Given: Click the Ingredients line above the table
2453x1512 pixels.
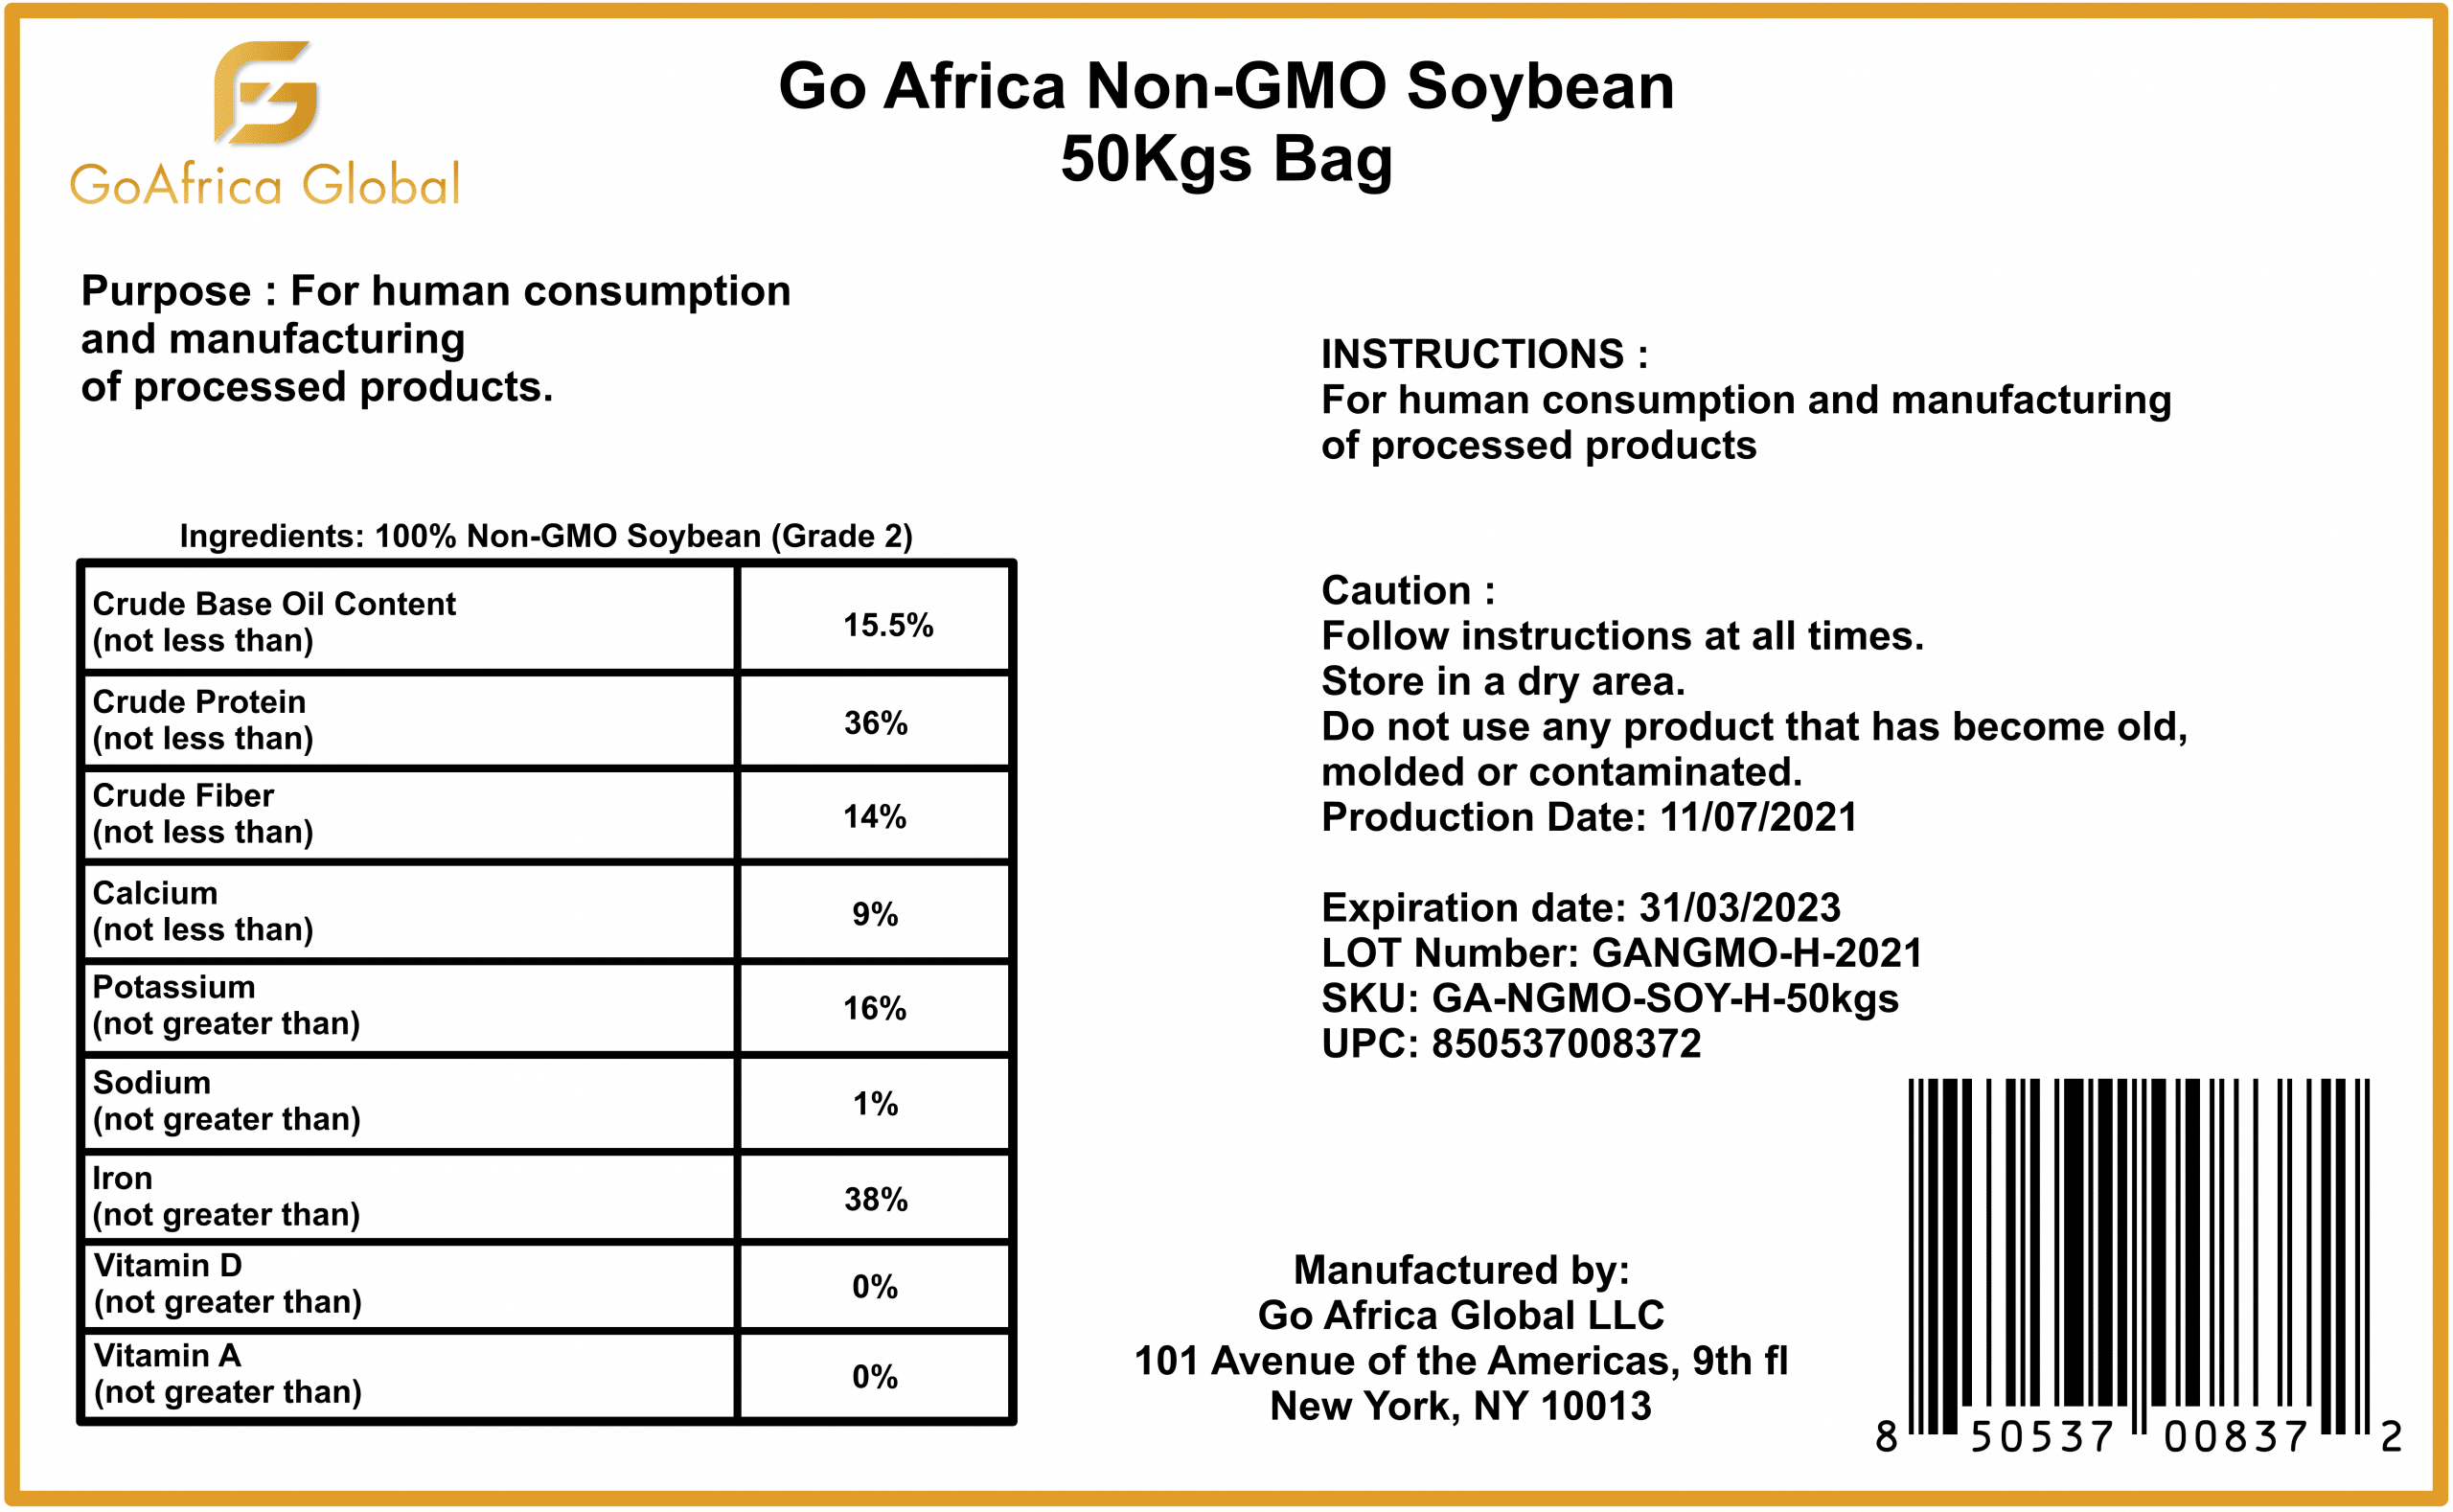Looking at the screenshot, I should (x=546, y=536).
